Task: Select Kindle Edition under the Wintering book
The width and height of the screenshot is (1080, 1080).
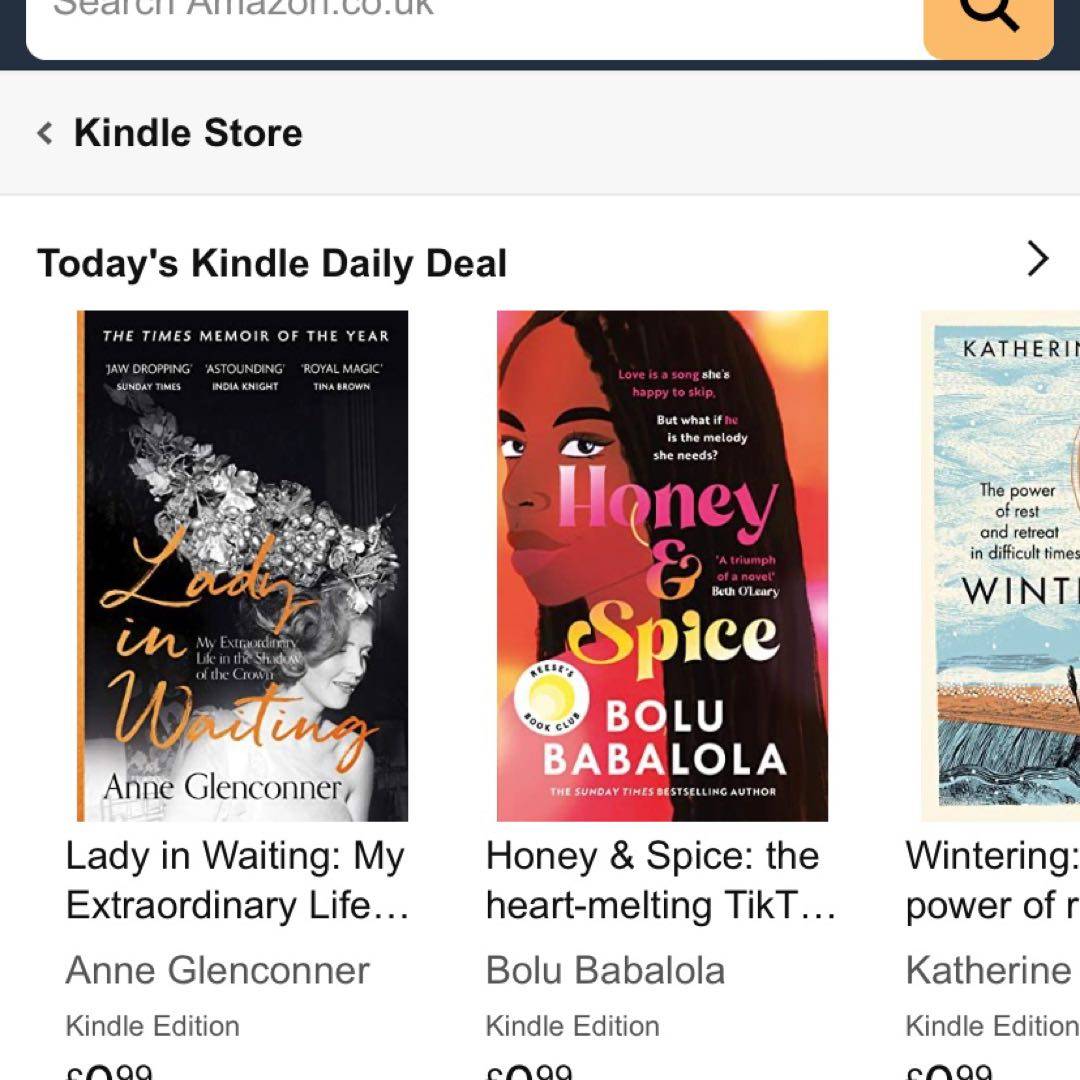Action: tap(993, 1026)
